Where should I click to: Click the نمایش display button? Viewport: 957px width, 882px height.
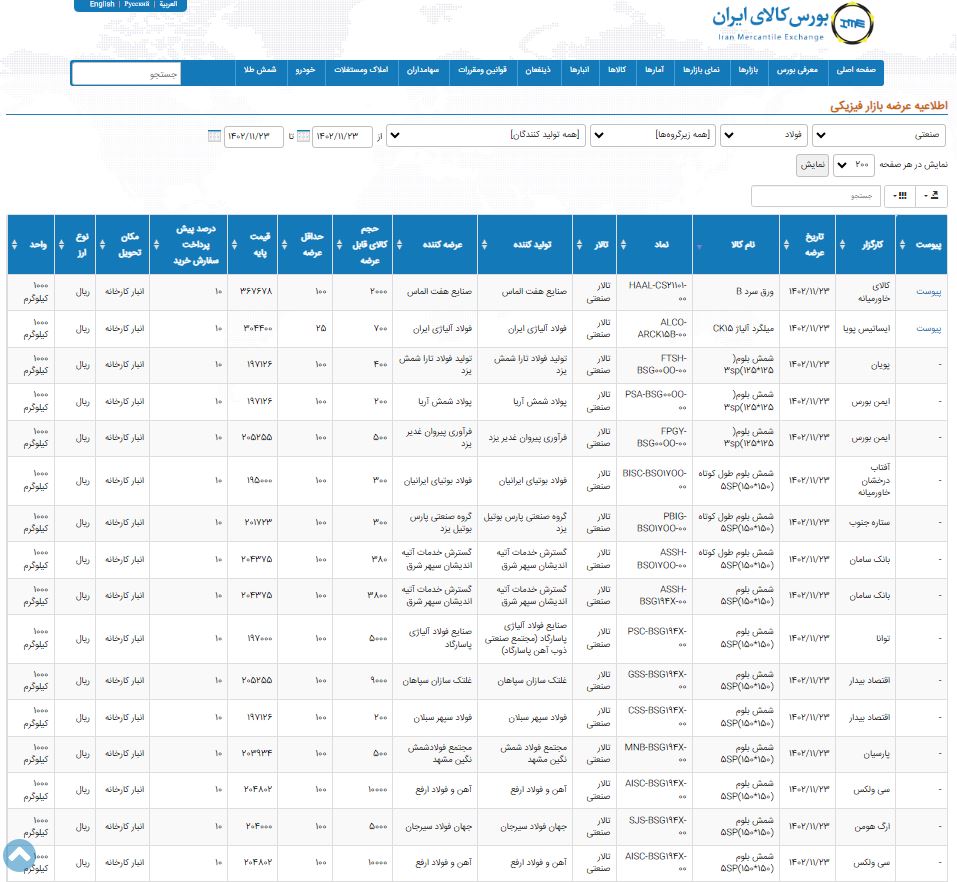[812, 165]
